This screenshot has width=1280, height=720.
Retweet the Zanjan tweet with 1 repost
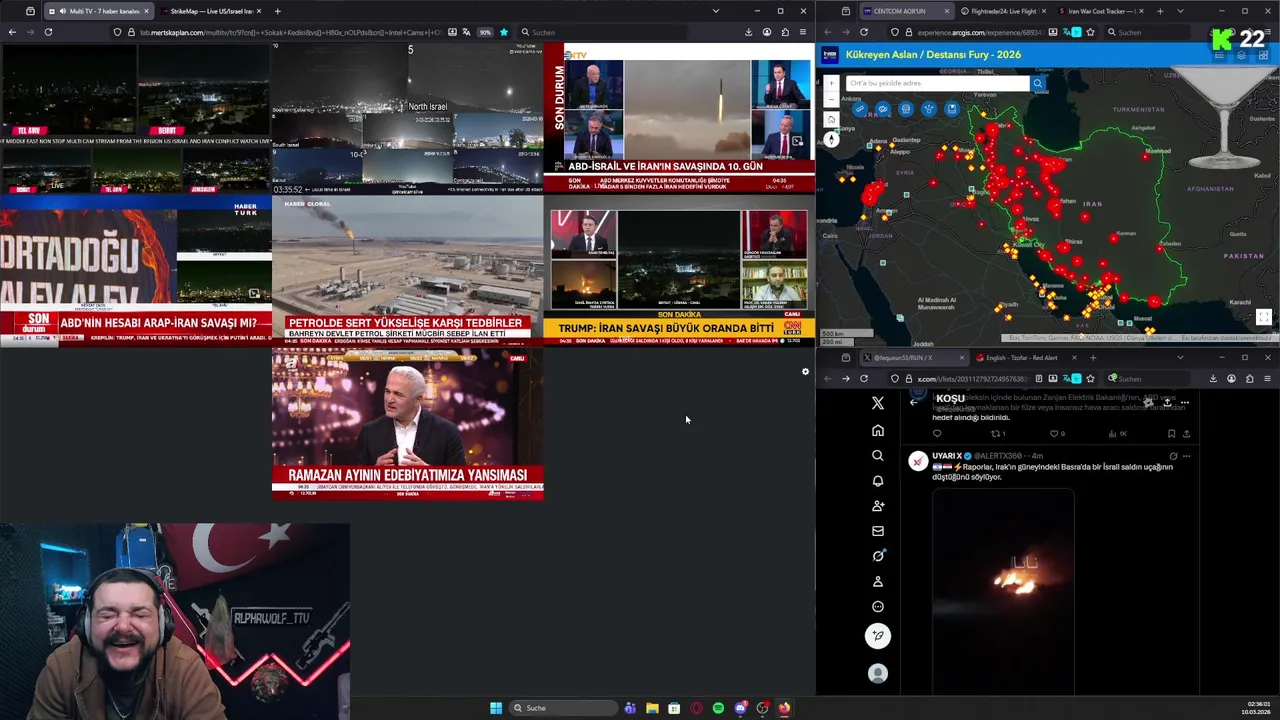point(996,434)
